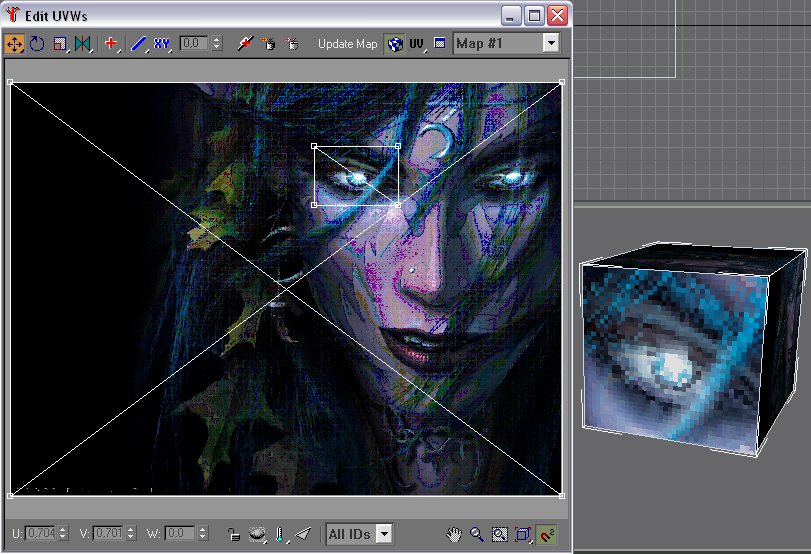The height and width of the screenshot is (554, 811).
Task: Click the Update Map button
Action: 347,44
